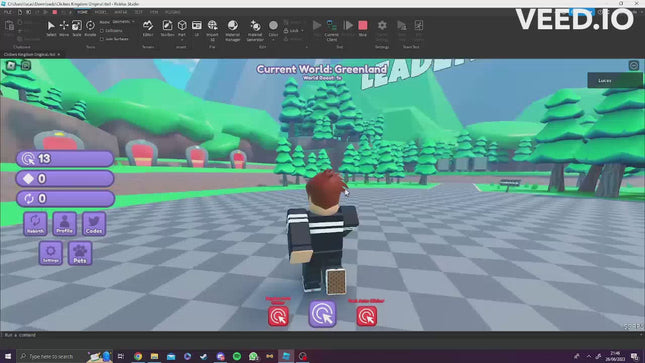Open the Material Manager
Screen dimensions: 645x363
point(232,30)
